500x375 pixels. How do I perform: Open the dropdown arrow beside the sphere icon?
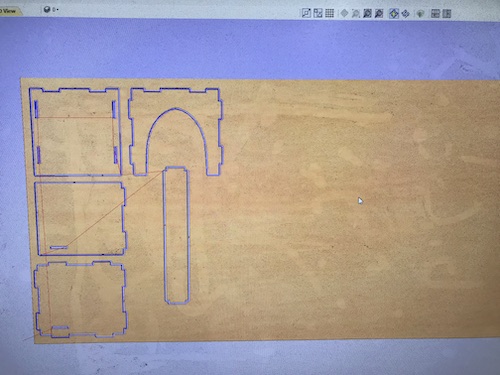[57, 10]
